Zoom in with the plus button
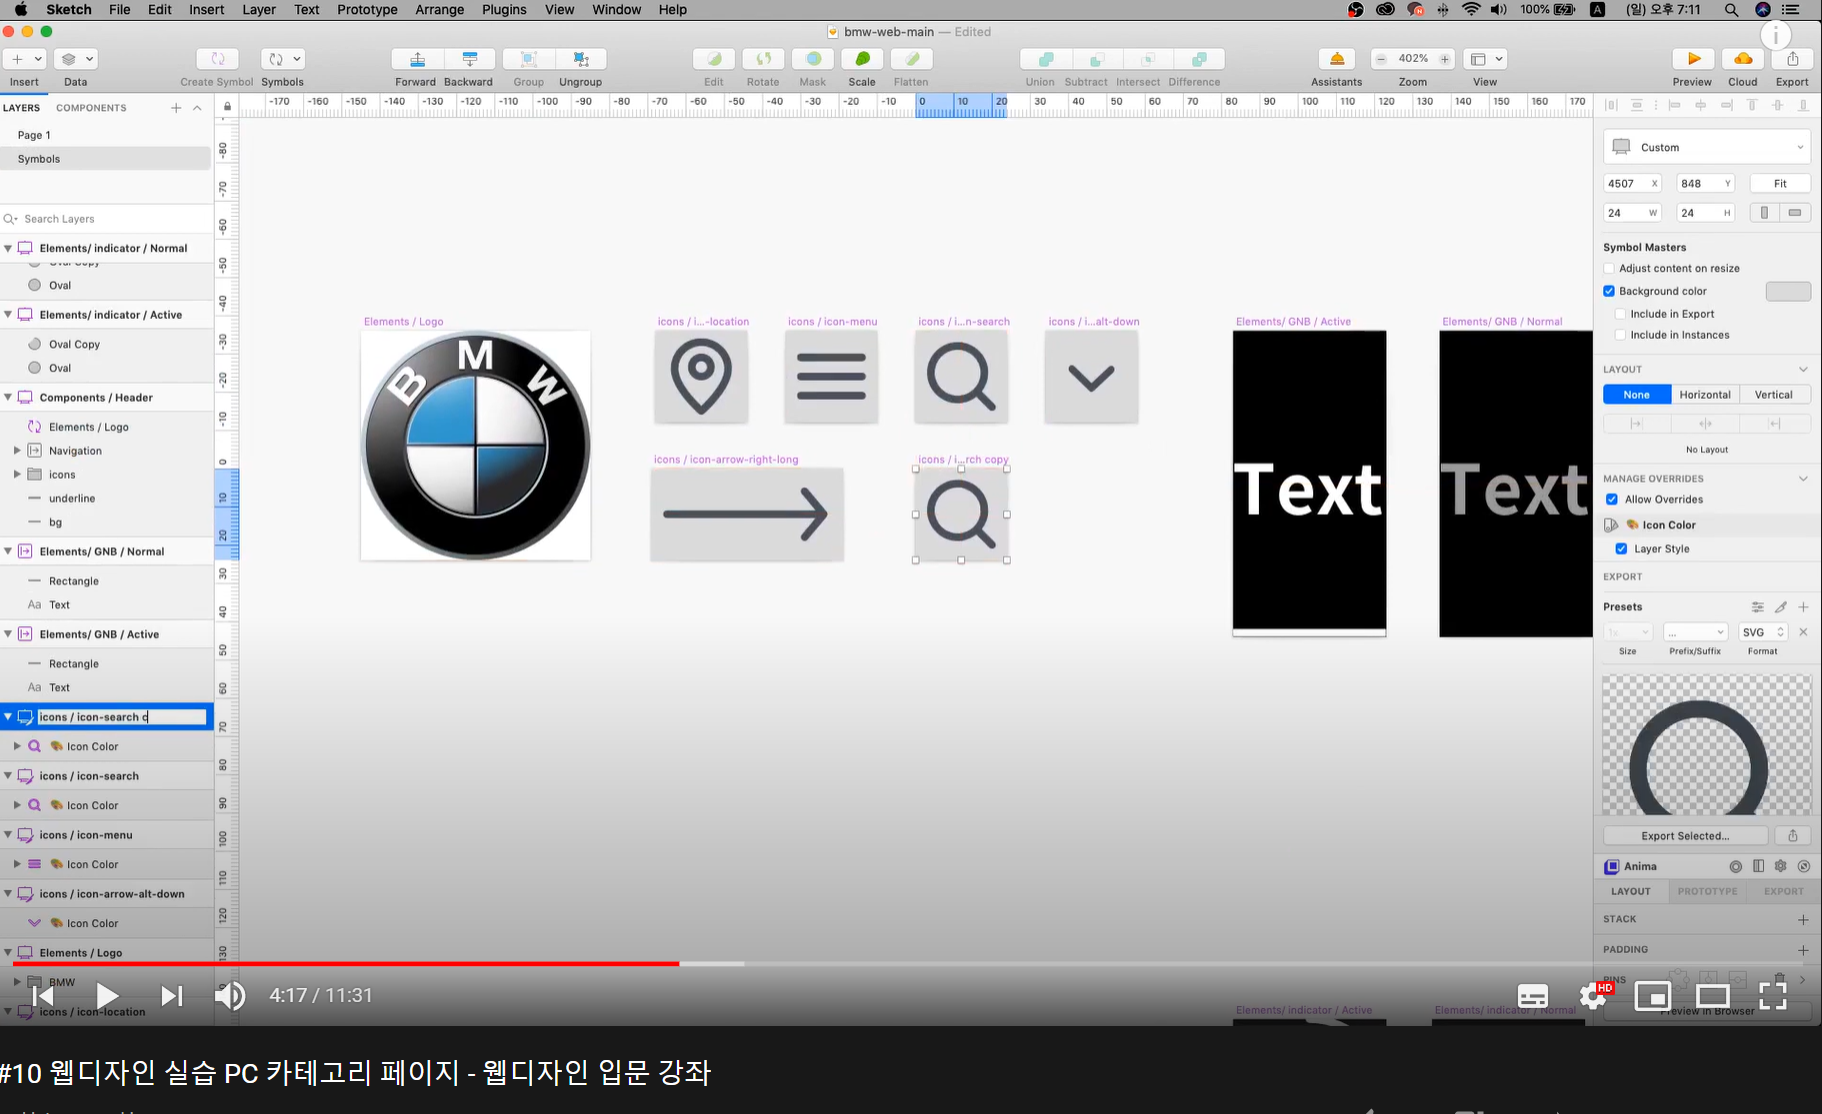Image resolution: width=1822 pixels, height=1114 pixels. 1444,59
